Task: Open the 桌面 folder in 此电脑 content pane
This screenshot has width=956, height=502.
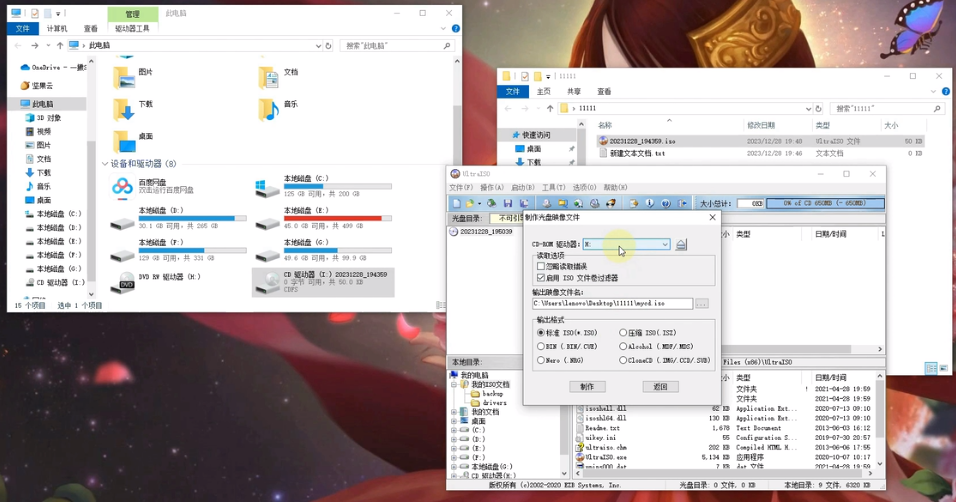Action: tap(133, 142)
